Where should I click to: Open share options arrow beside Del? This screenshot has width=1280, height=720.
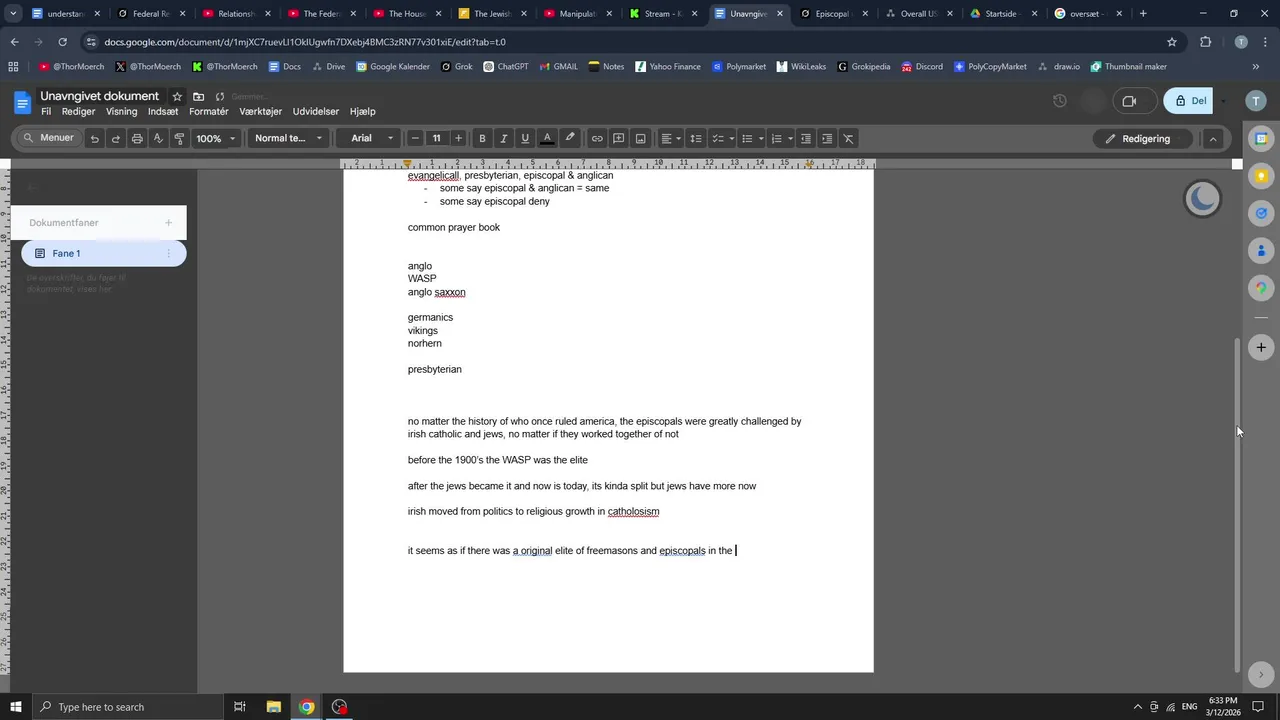(x=1223, y=101)
